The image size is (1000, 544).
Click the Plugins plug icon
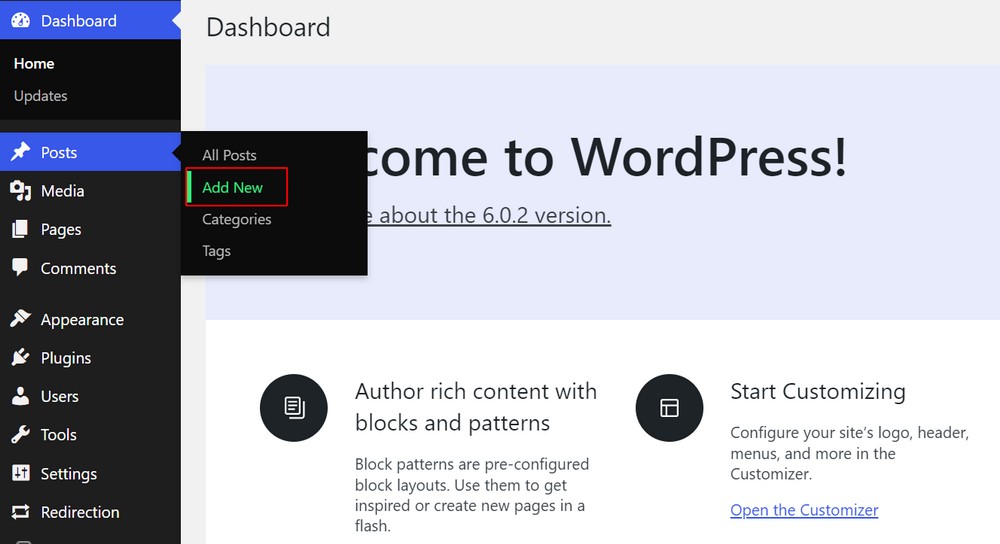20,358
